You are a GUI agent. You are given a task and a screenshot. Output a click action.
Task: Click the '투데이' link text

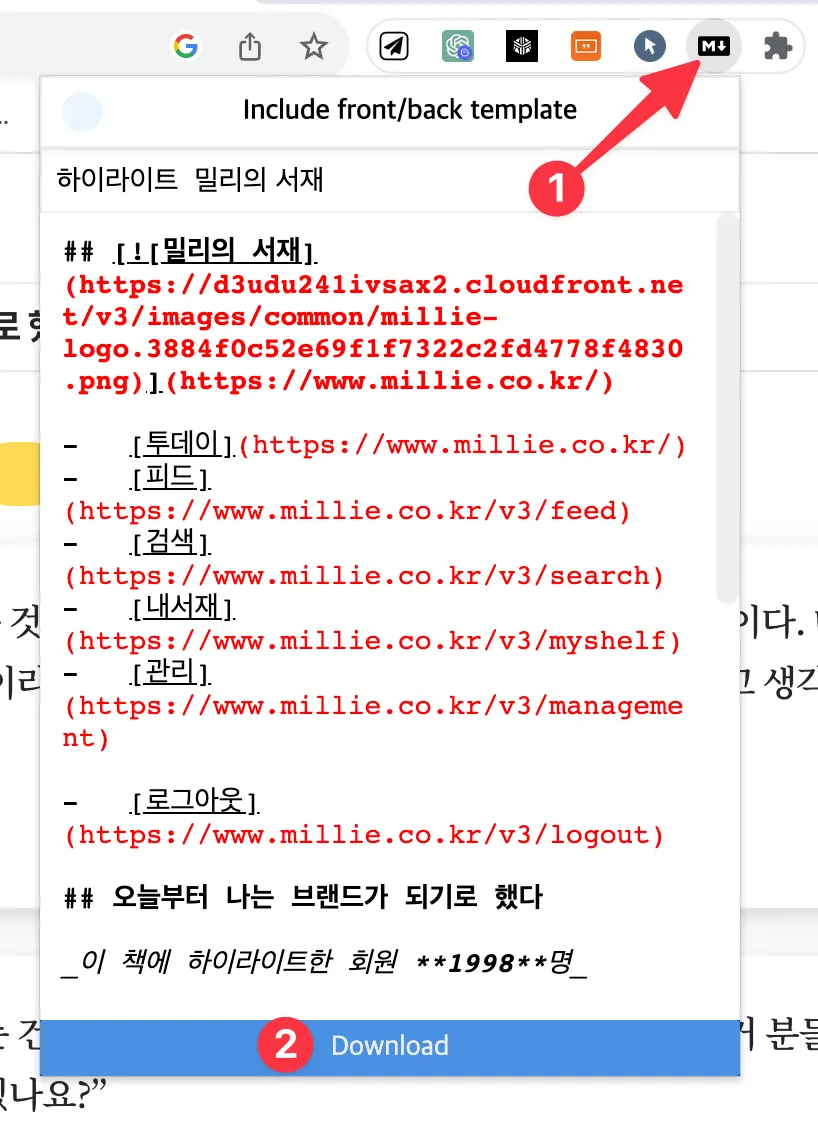click(182, 443)
